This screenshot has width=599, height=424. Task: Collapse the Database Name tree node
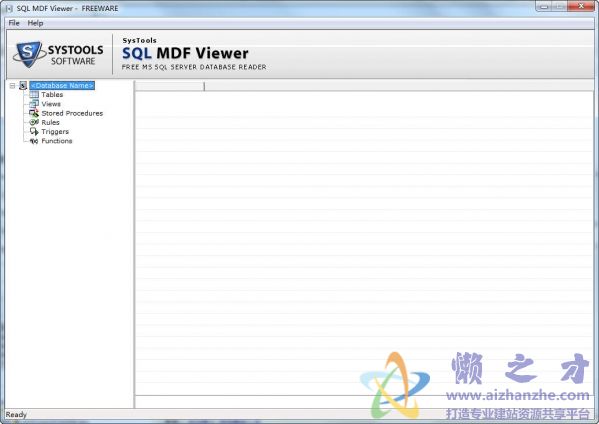pos(12,86)
